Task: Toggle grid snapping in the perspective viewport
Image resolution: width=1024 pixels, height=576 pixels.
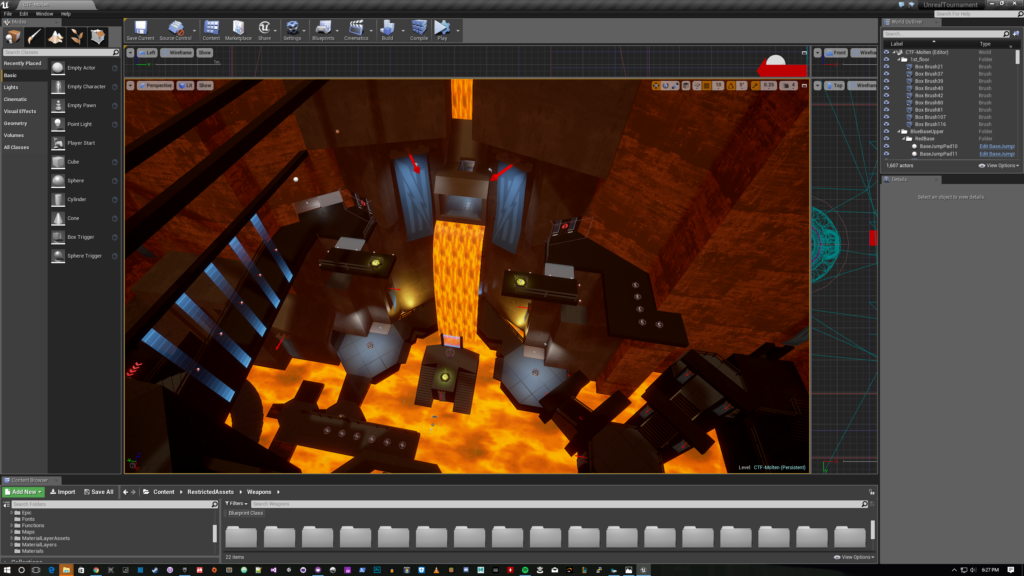Action: coord(707,86)
